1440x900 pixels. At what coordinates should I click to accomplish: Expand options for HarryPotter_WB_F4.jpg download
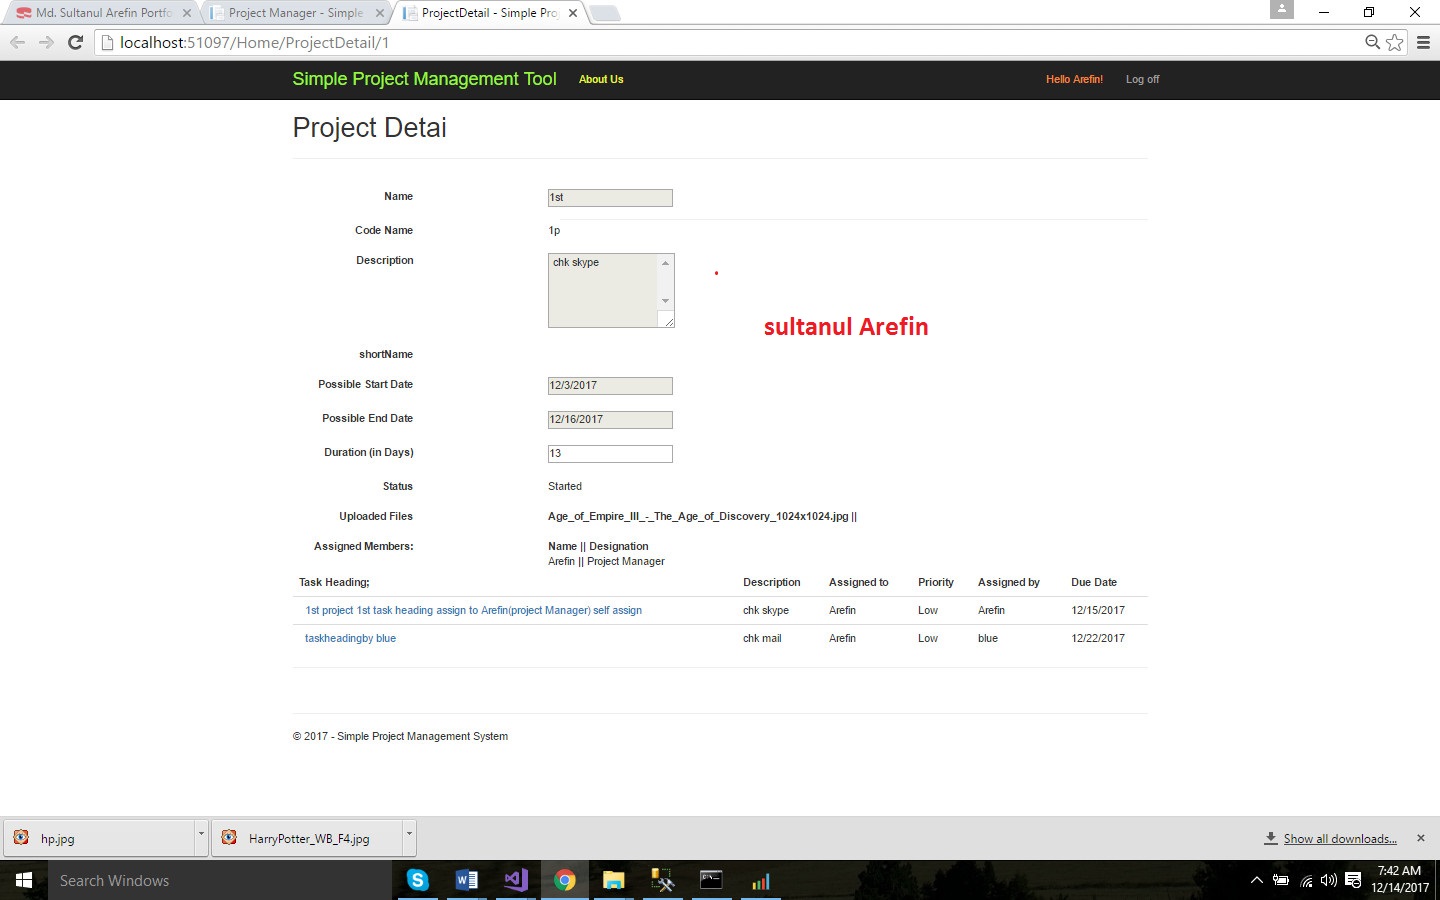tap(408, 834)
